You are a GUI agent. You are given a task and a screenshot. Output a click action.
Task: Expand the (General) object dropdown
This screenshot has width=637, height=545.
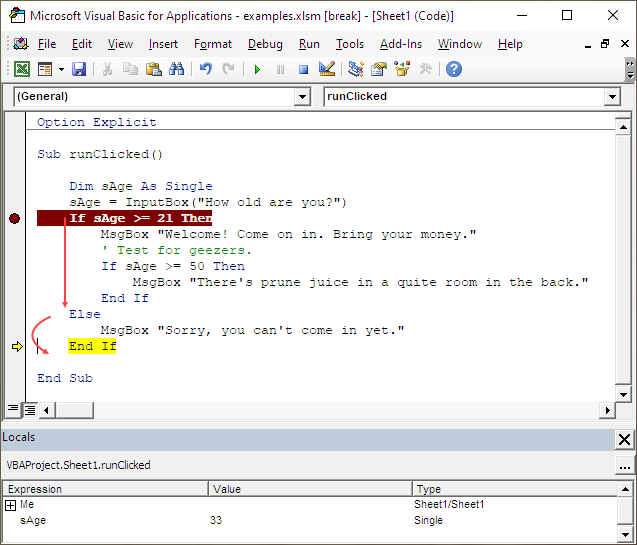(302, 97)
